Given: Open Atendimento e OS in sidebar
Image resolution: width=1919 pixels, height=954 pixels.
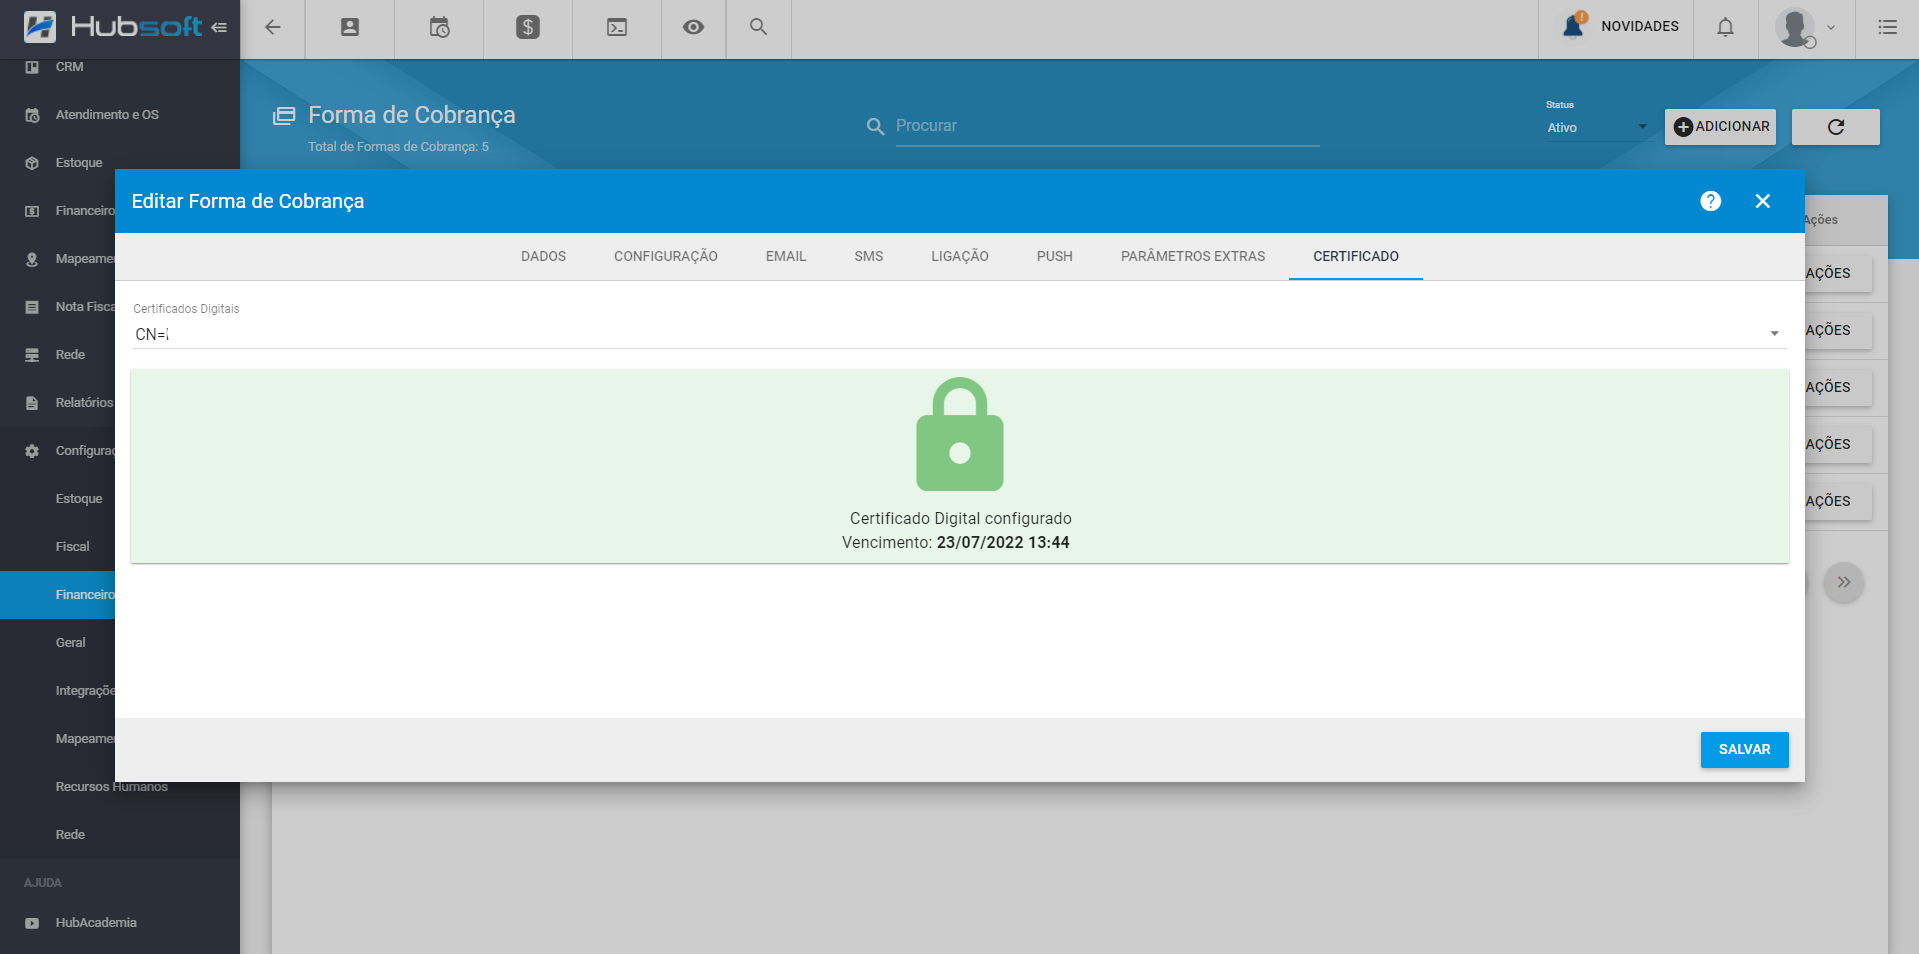Looking at the screenshot, I should tap(107, 115).
